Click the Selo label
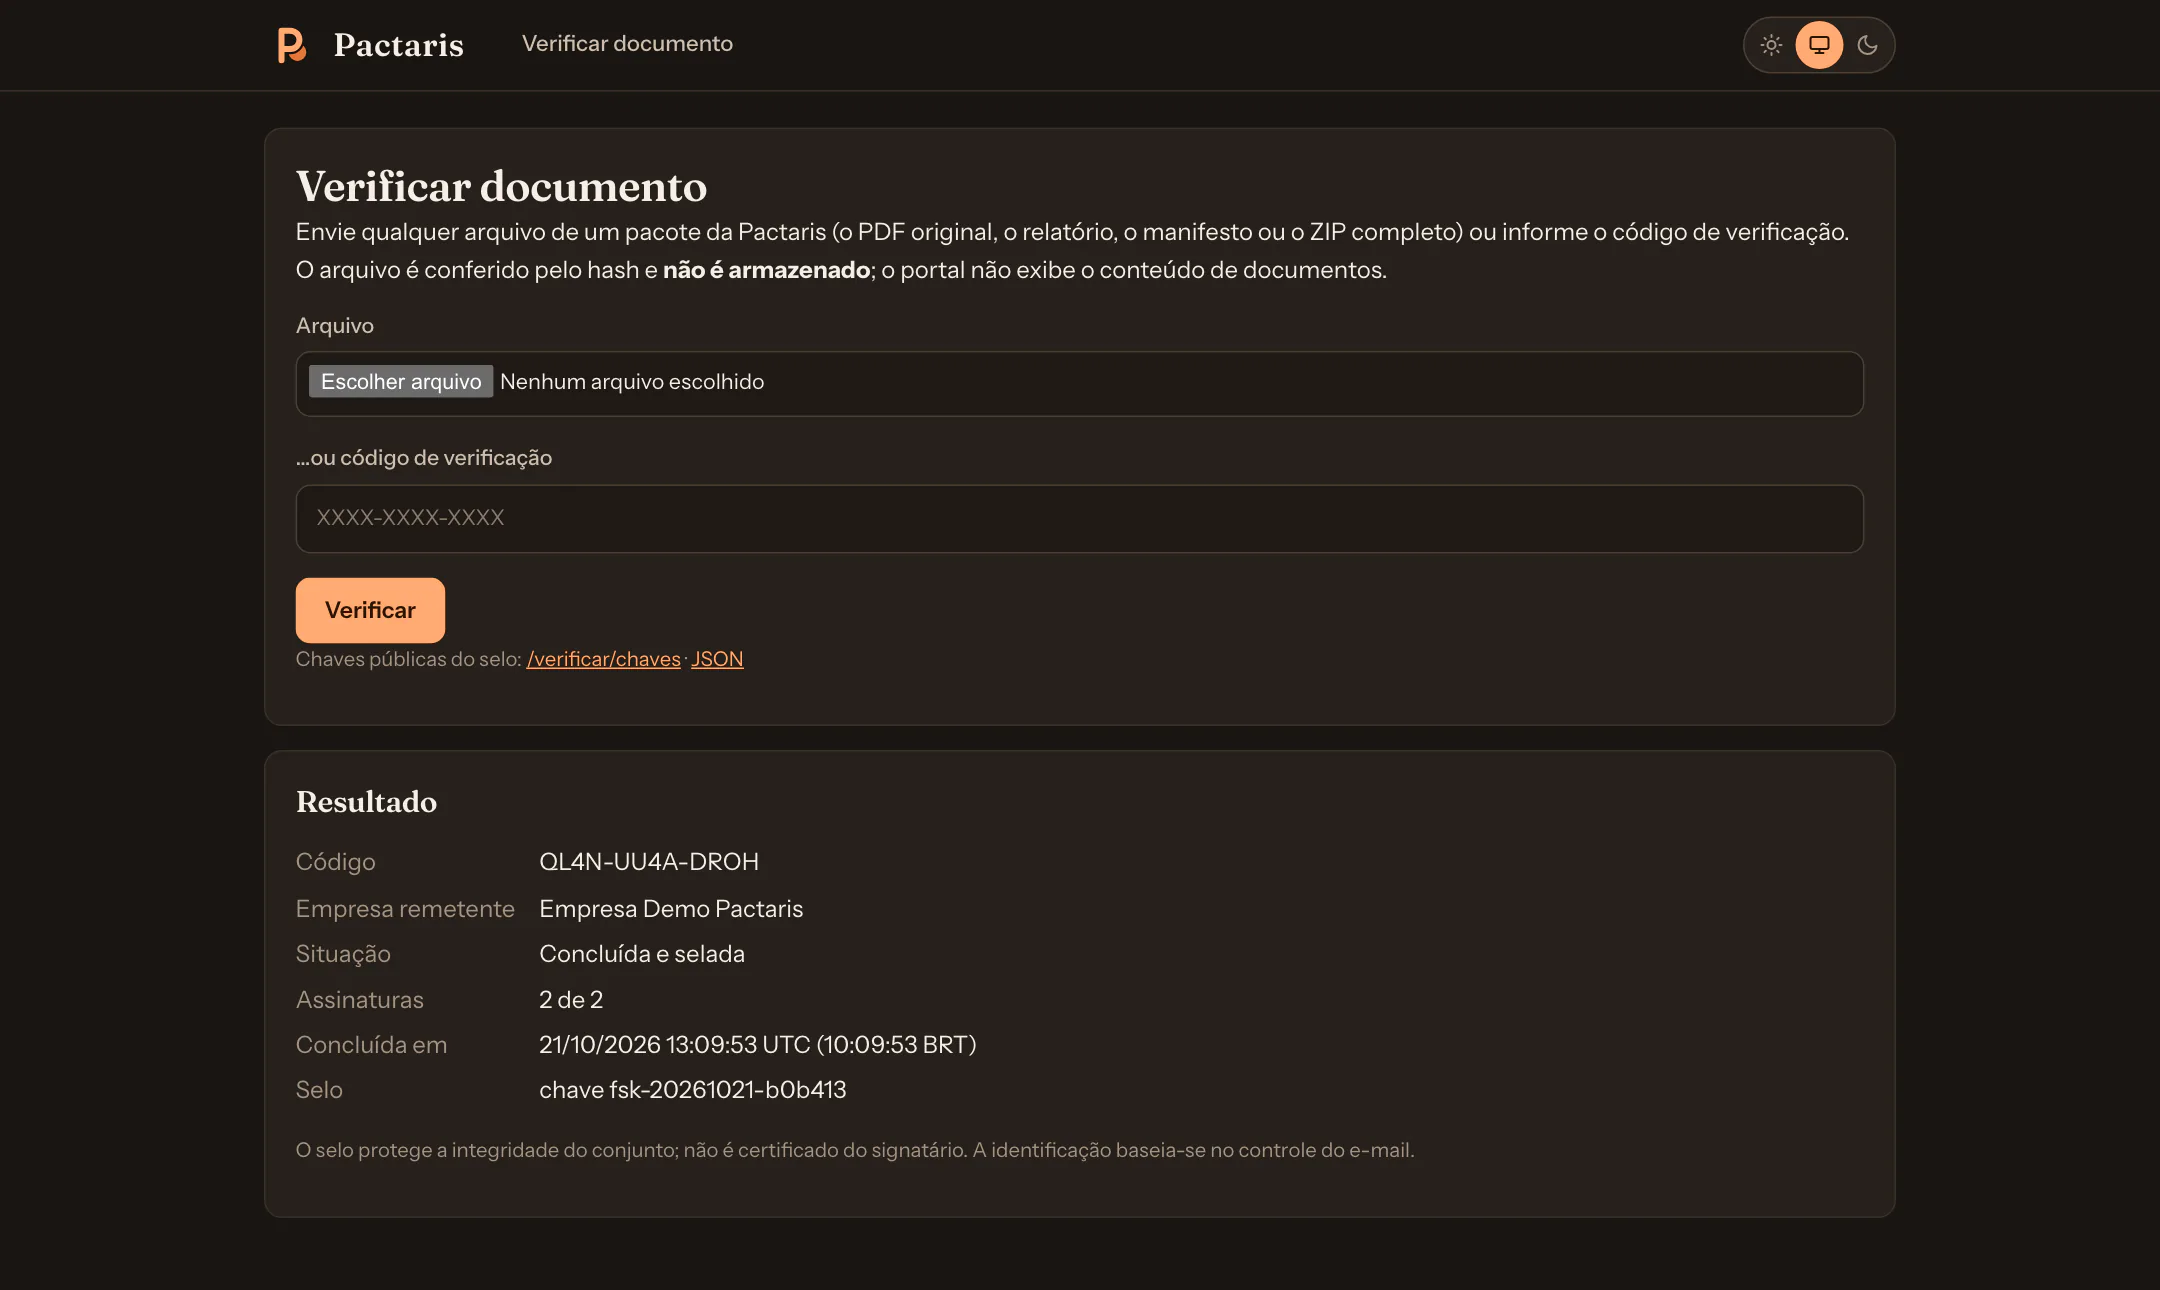Screen dimensions: 2160x1290 pyautogui.click(x=319, y=1090)
